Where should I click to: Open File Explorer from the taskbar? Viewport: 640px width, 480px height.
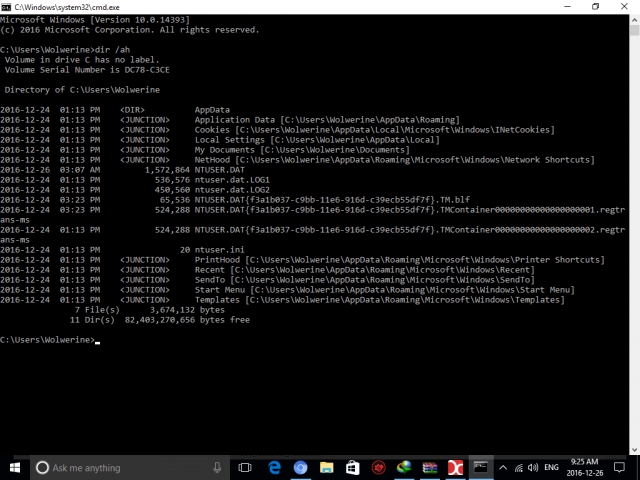click(x=326, y=467)
